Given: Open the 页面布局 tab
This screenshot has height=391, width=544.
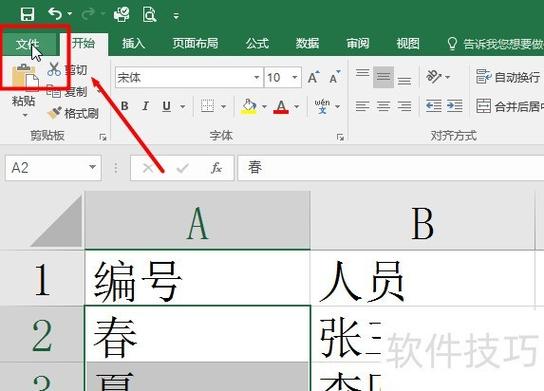Looking at the screenshot, I should (x=195, y=44).
